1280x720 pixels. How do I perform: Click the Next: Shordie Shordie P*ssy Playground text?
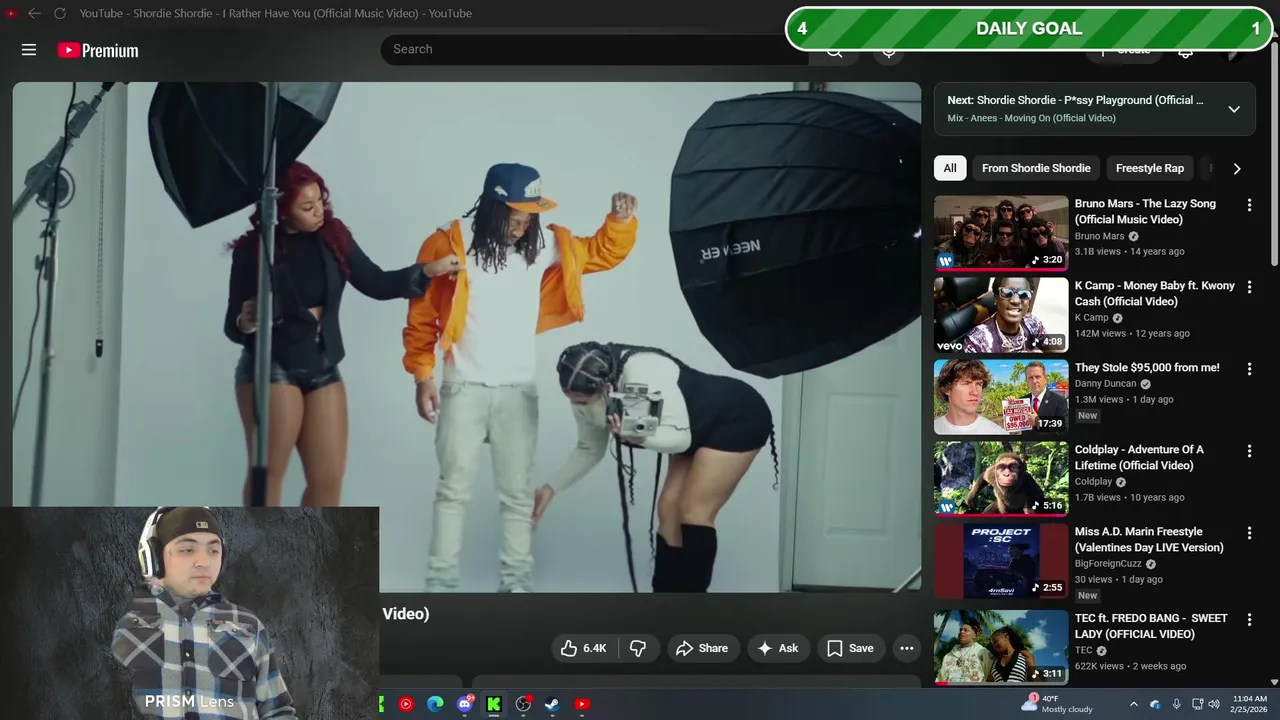[x=1075, y=100]
